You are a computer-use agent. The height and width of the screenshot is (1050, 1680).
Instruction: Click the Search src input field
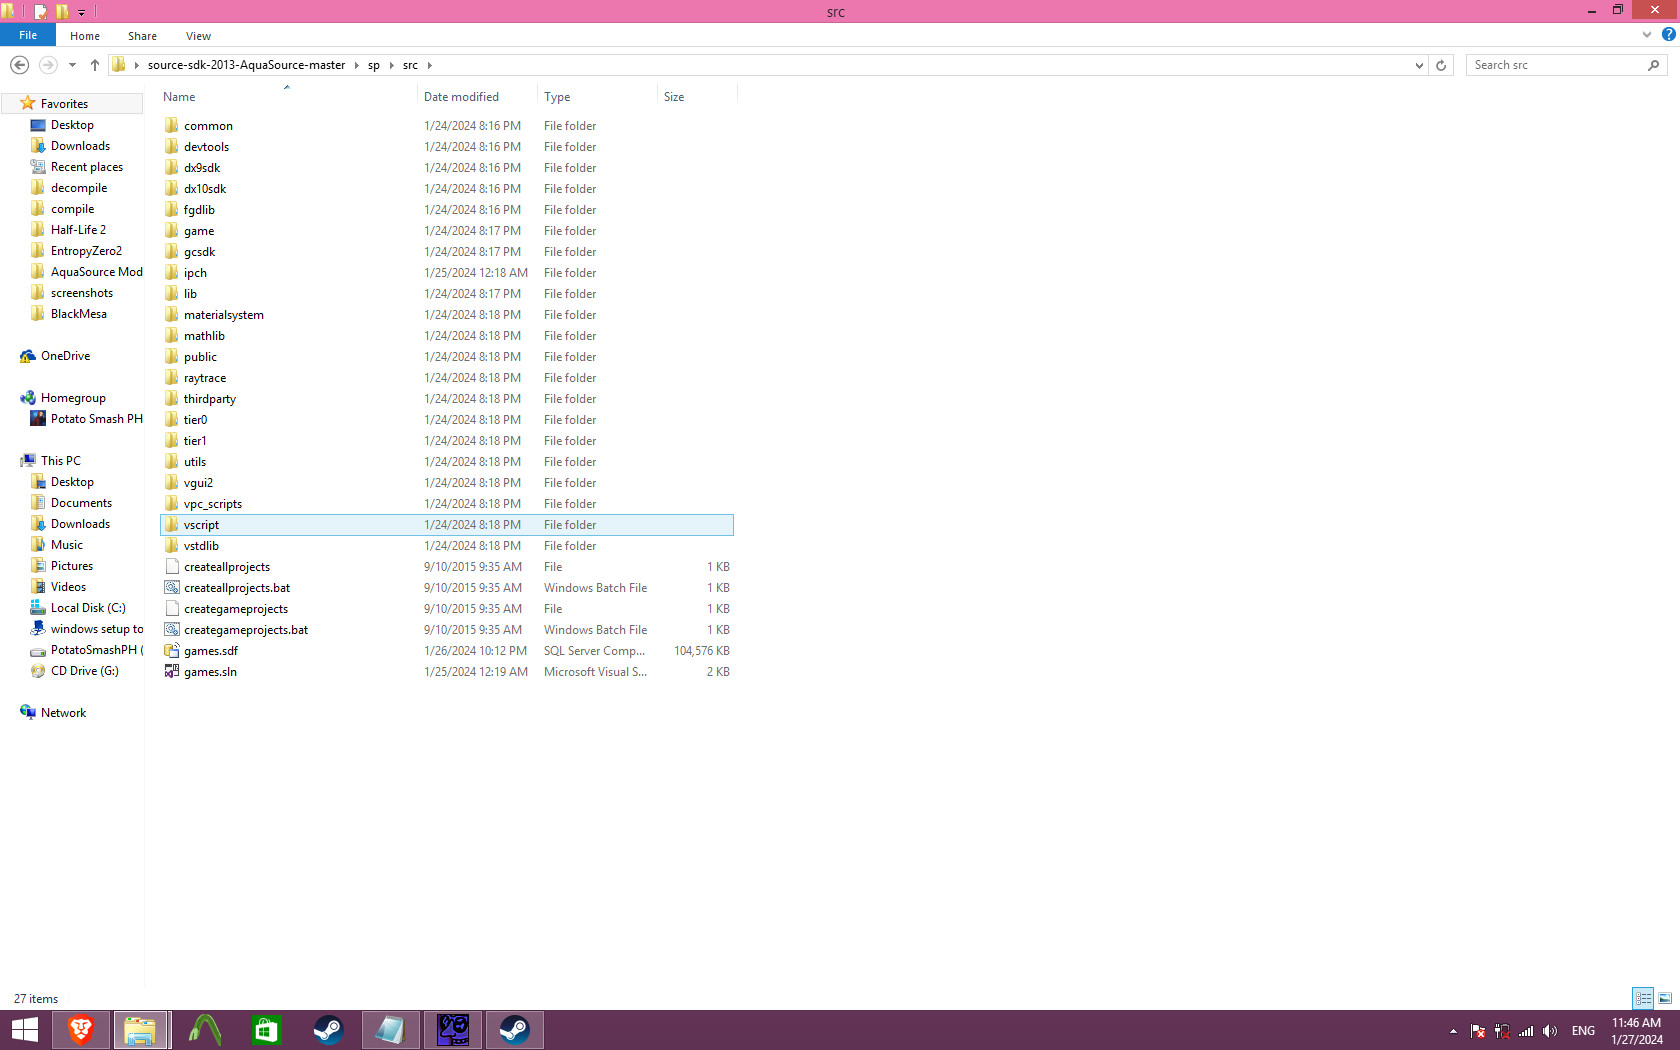[1555, 65]
